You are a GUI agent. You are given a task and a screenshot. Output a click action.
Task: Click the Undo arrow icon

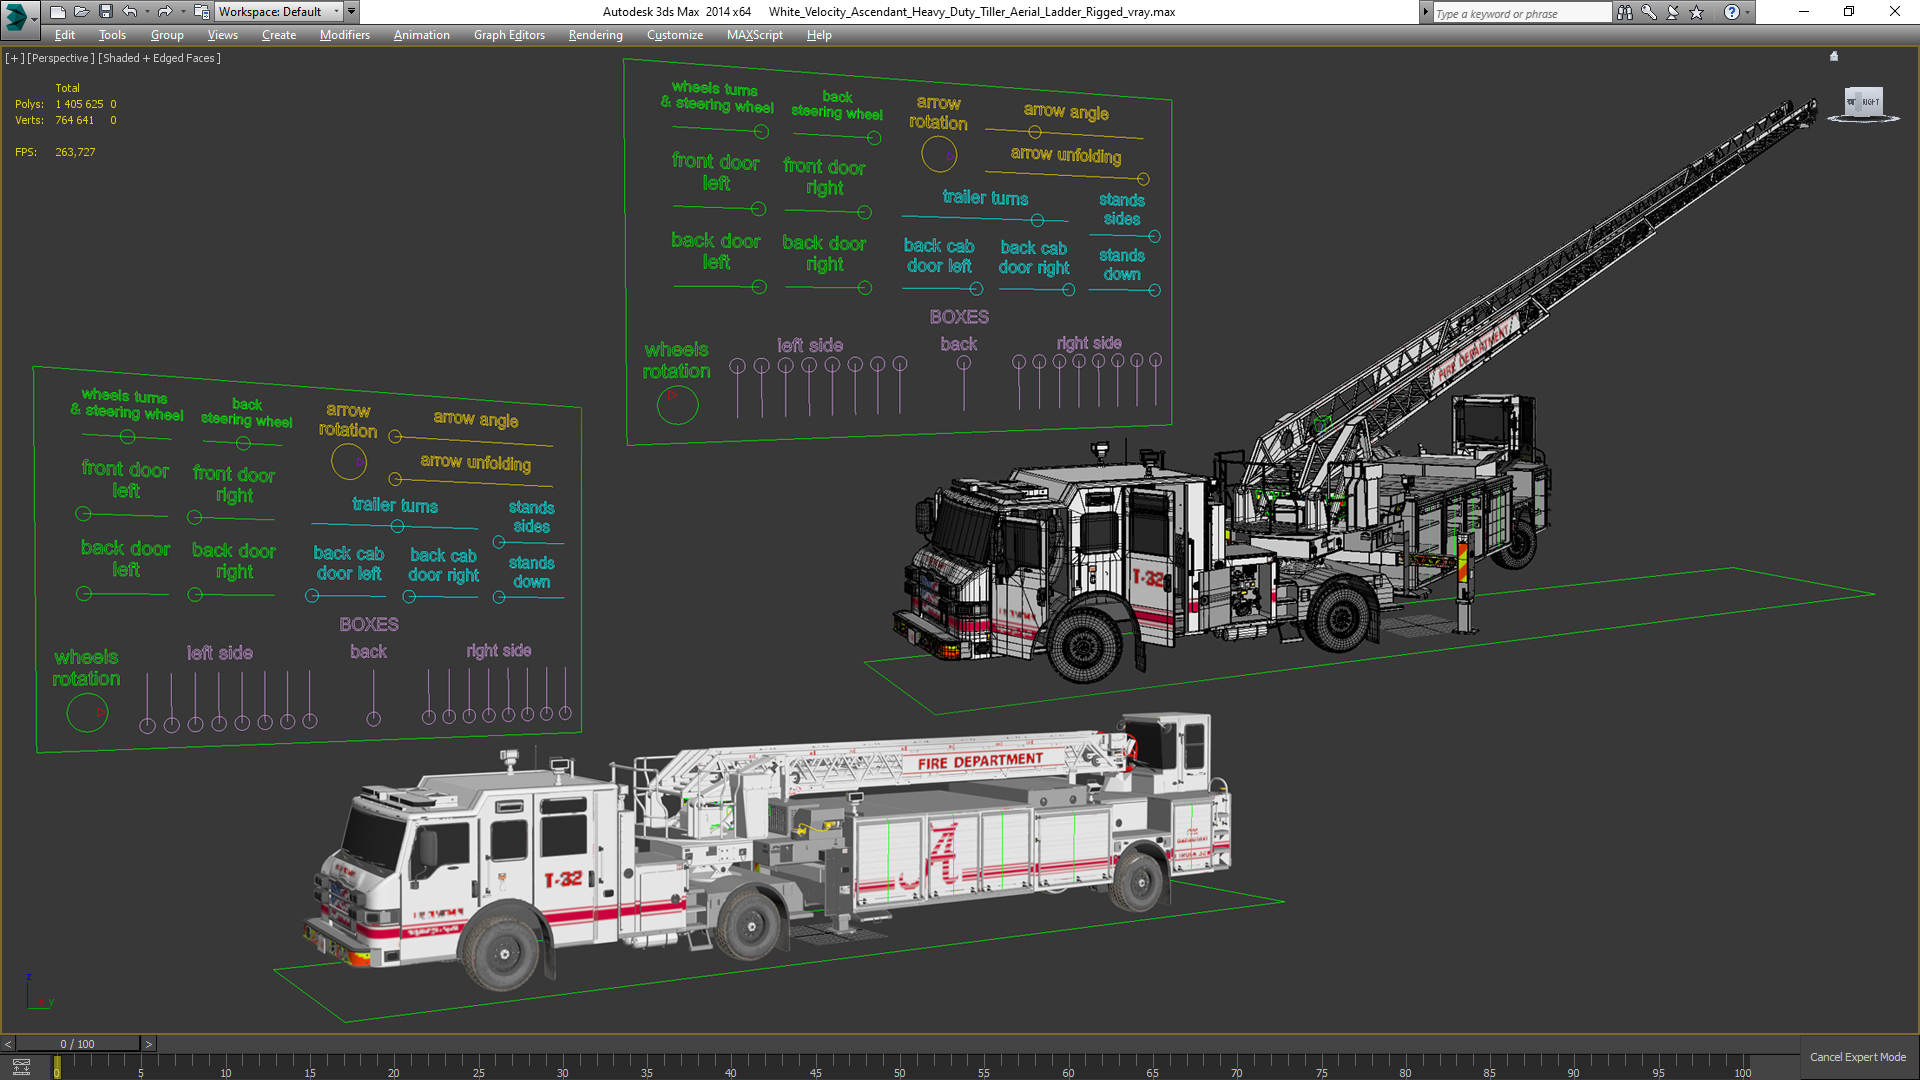point(129,12)
